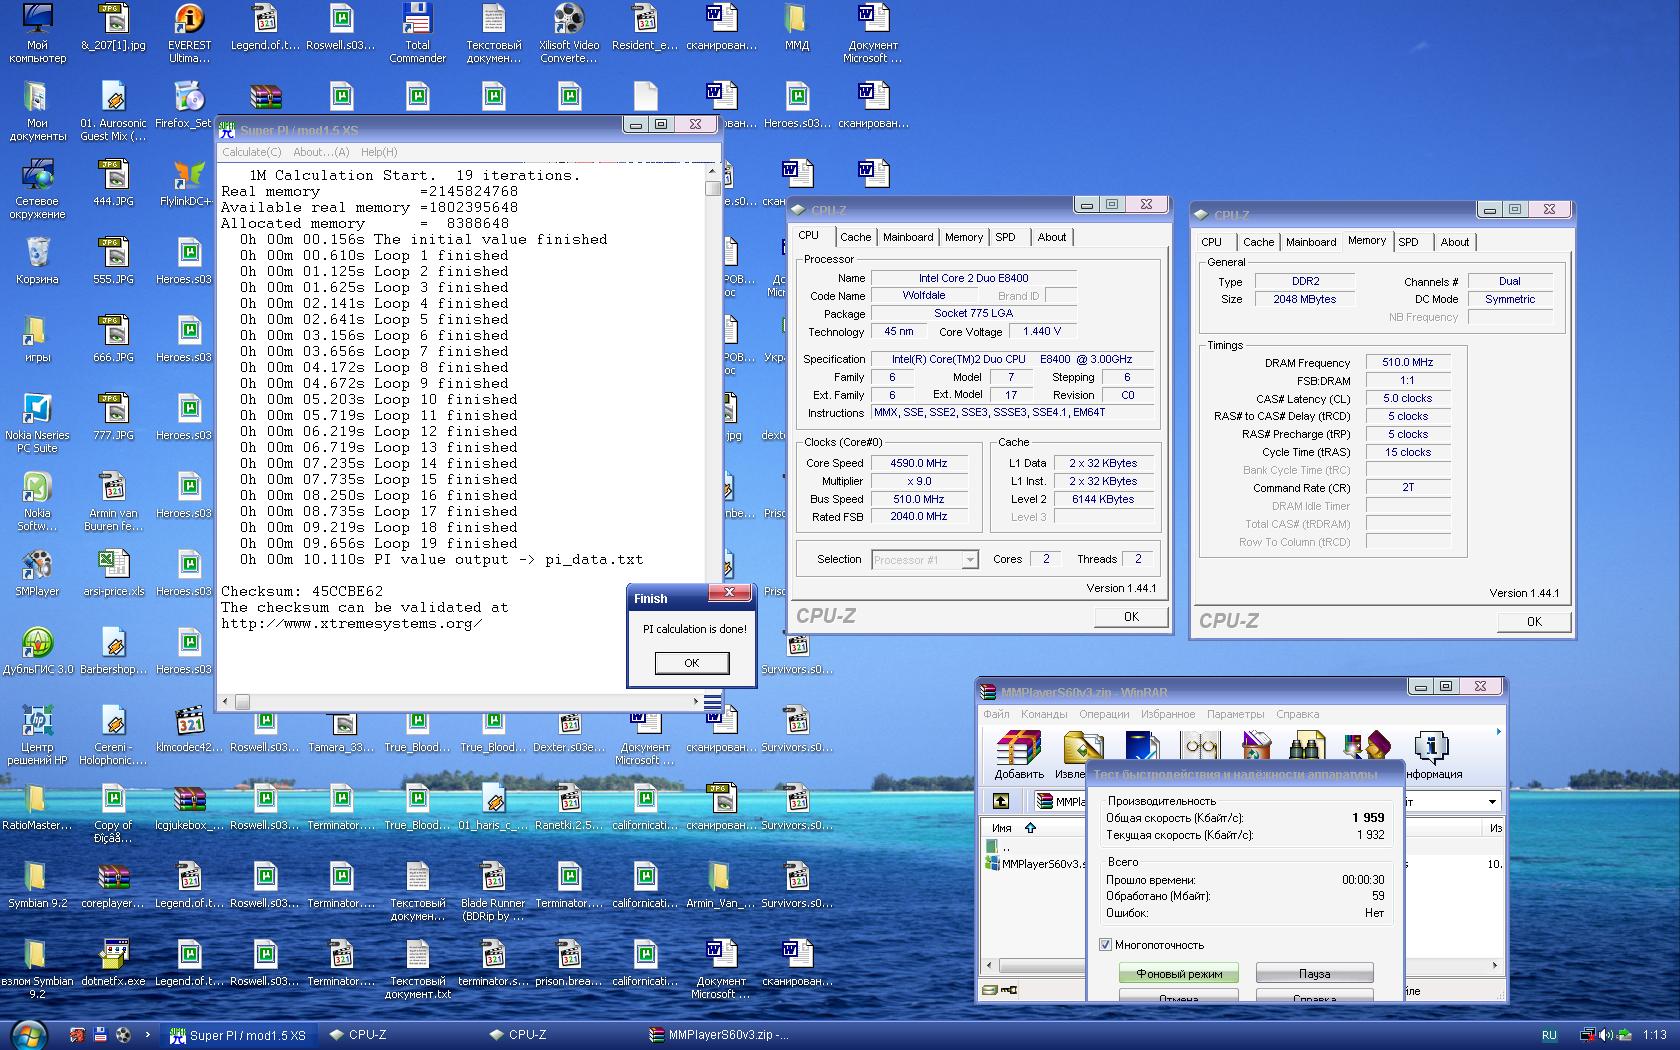Open Total Commander desktop icon
This screenshot has width=1680, height=1050.
point(417,33)
